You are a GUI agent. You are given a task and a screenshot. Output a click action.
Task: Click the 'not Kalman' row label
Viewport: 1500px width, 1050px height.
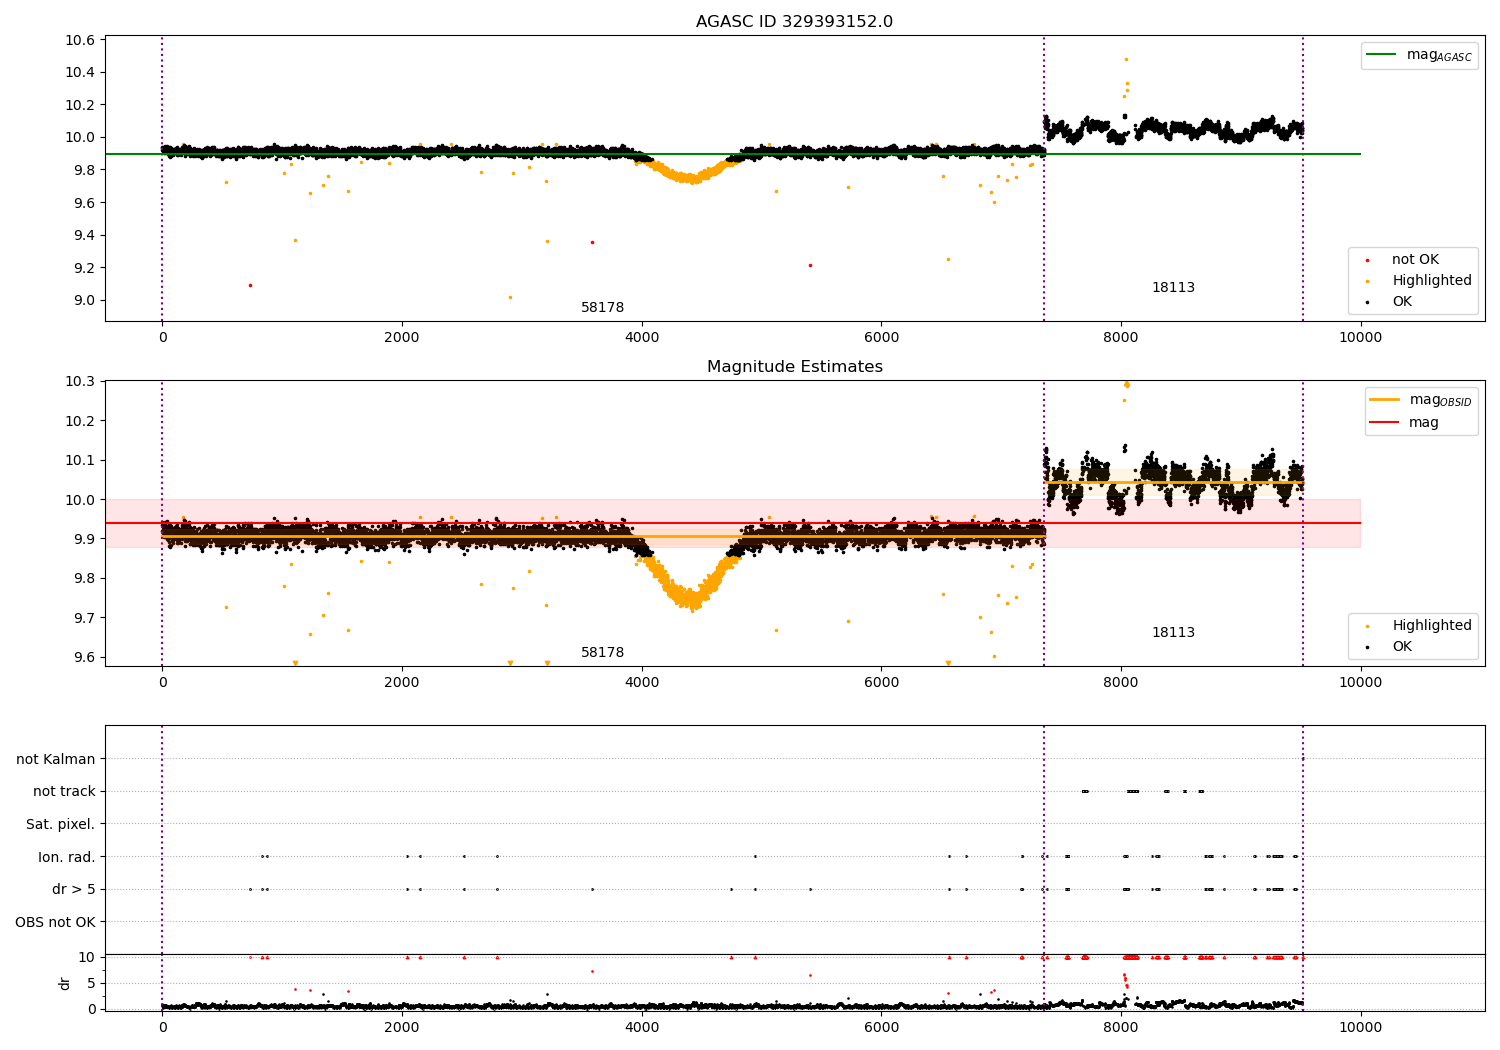click(56, 759)
